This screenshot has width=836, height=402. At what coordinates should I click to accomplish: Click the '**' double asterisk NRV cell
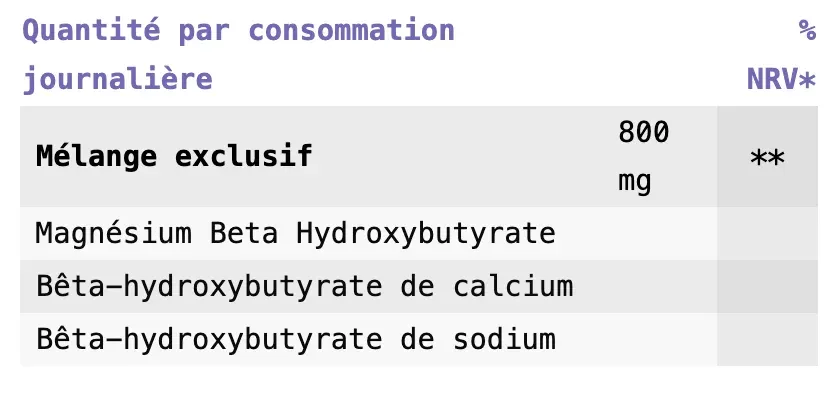(x=767, y=157)
